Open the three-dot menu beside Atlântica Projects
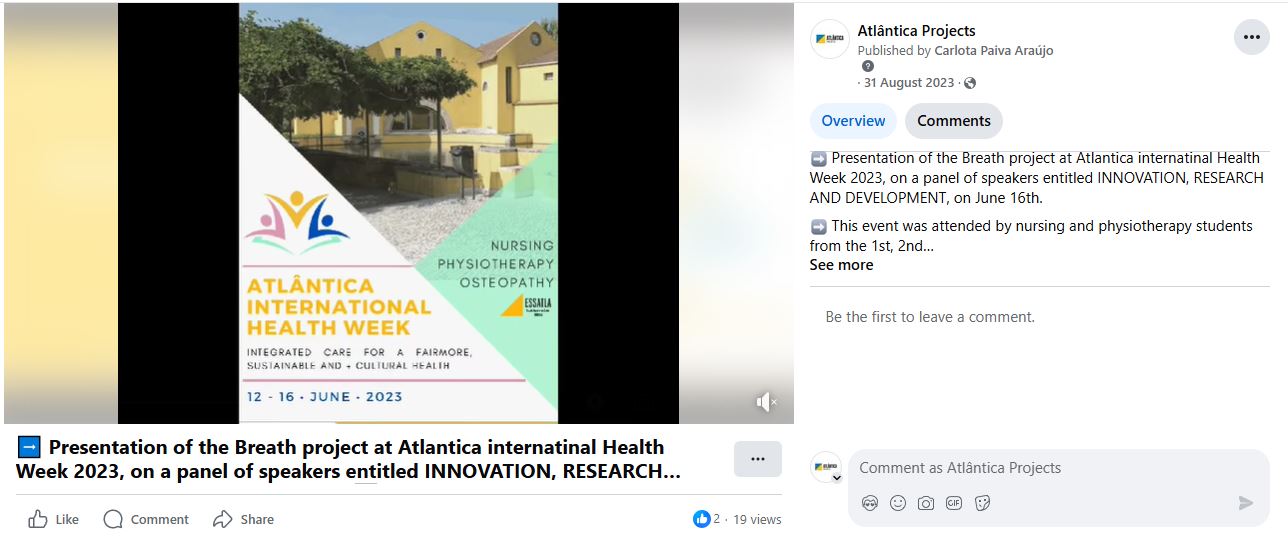The image size is (1288, 537). (x=1251, y=38)
